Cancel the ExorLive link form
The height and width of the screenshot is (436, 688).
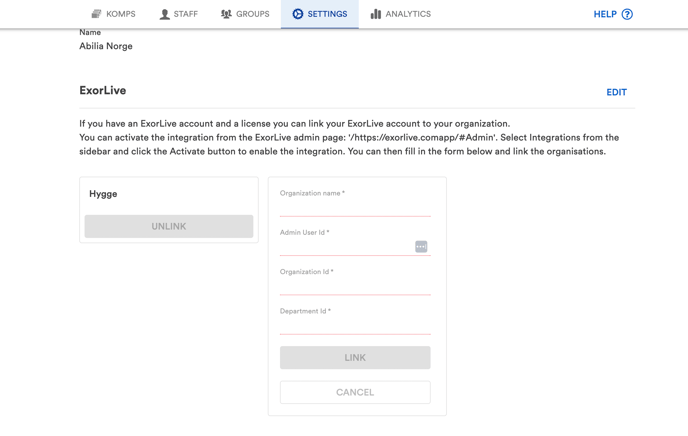(x=355, y=392)
